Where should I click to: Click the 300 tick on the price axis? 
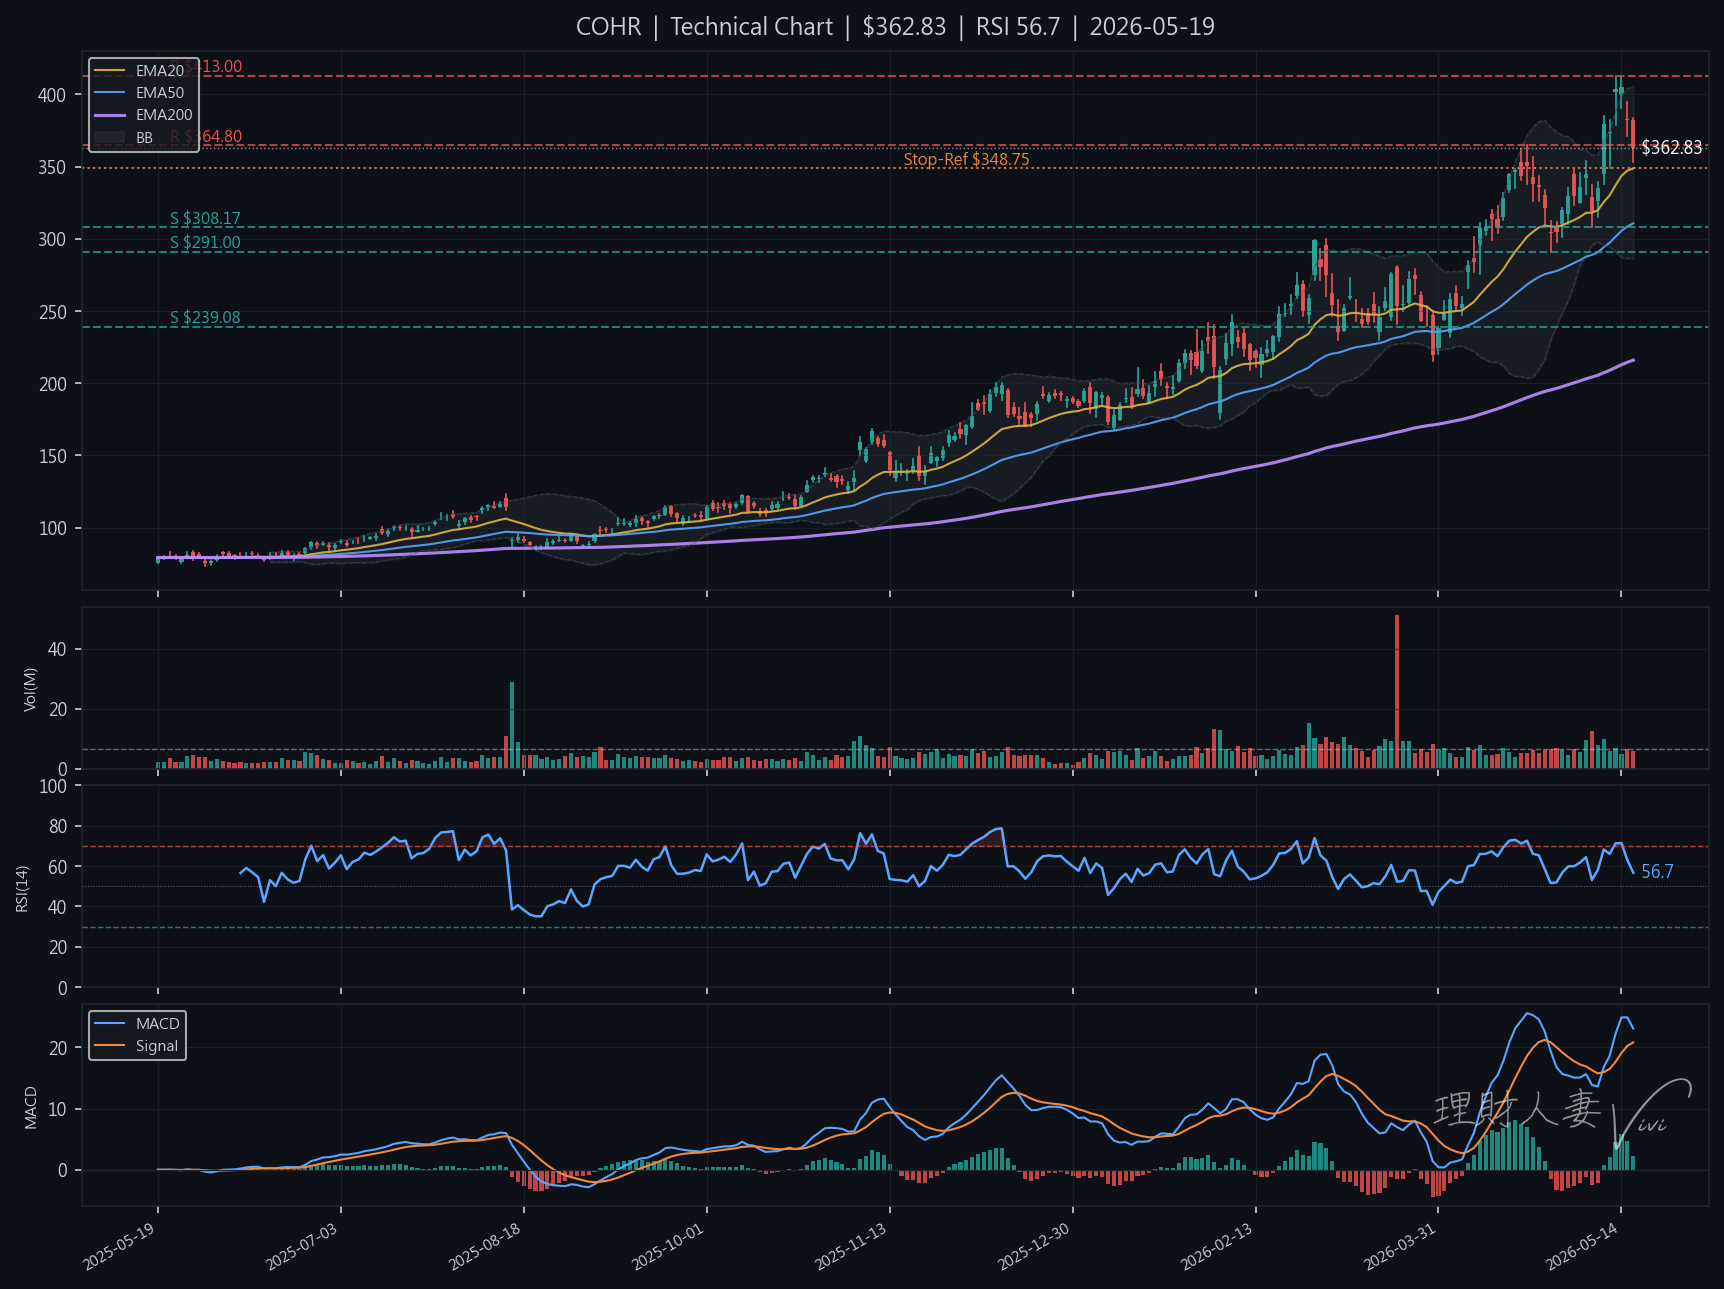52,239
